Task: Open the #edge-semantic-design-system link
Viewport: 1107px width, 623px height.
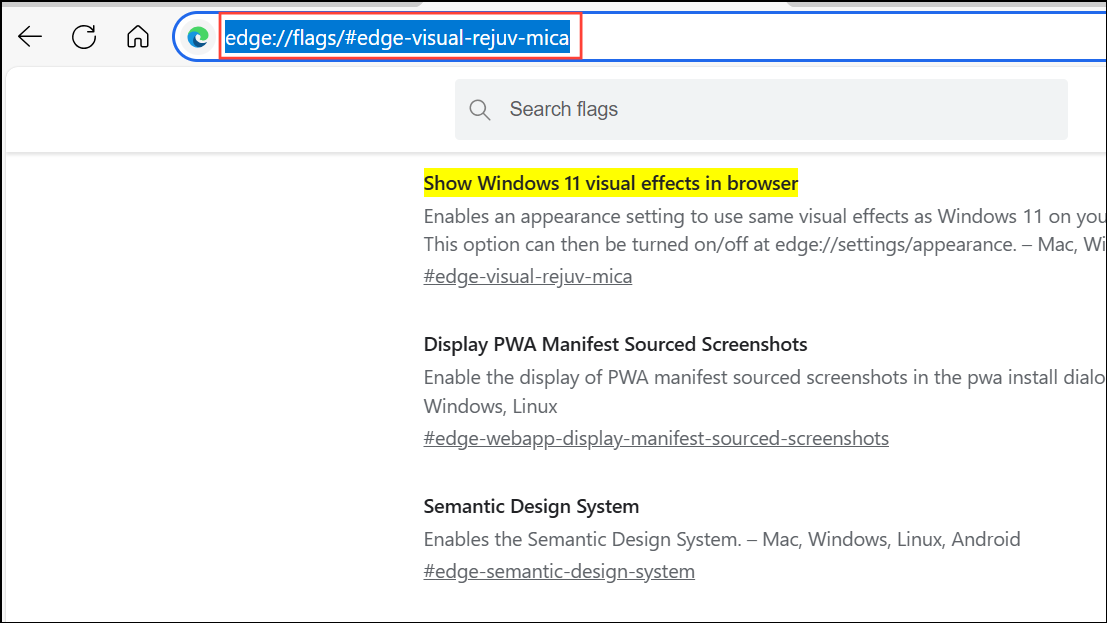Action: tap(559, 571)
